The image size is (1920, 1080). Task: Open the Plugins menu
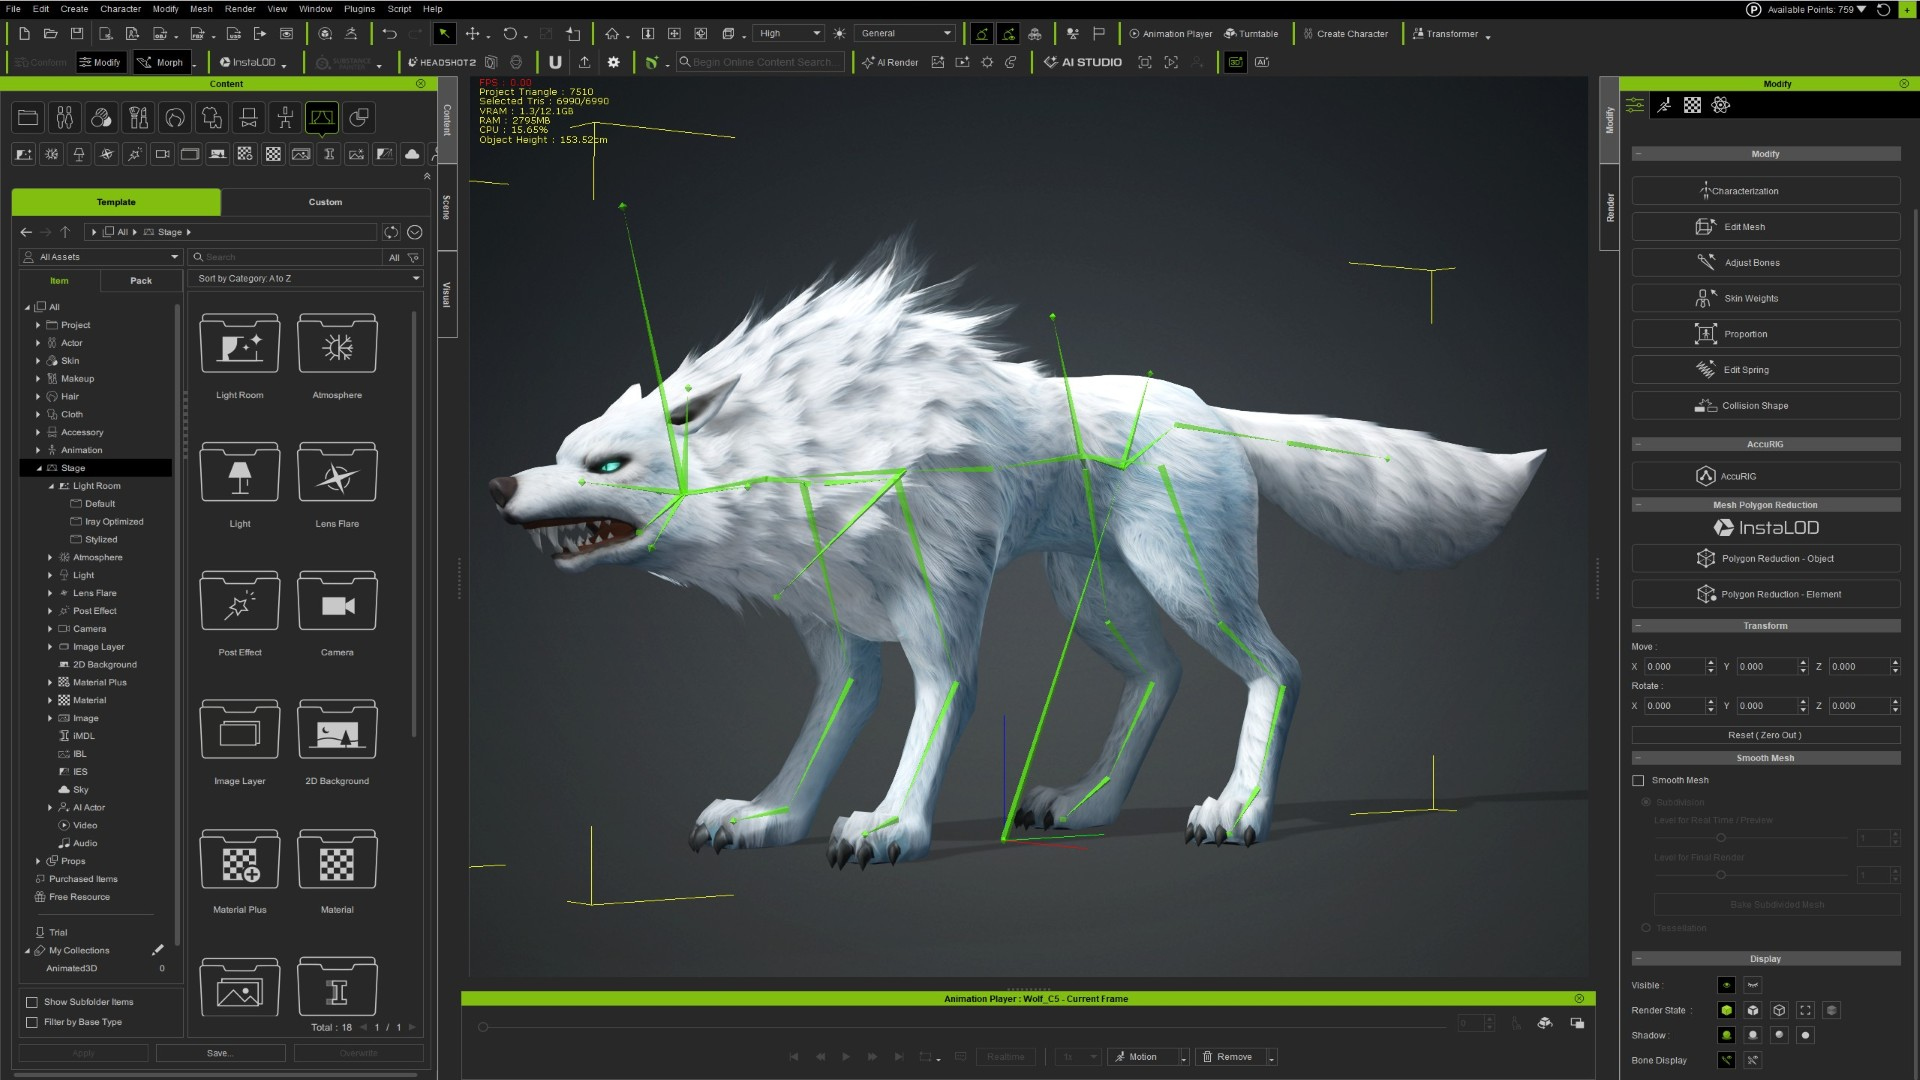359,9
